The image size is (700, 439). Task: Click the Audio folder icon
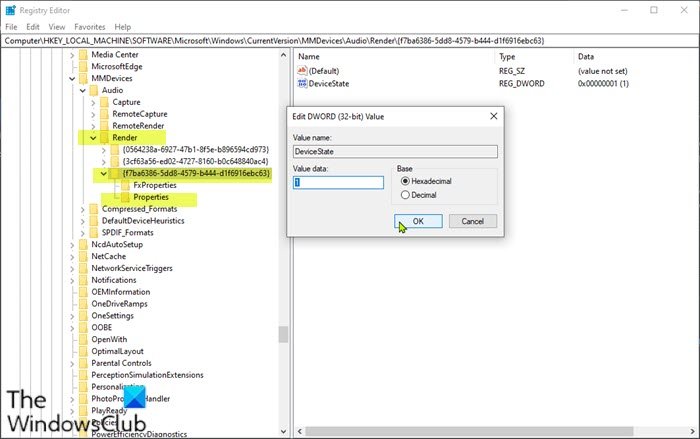94,90
